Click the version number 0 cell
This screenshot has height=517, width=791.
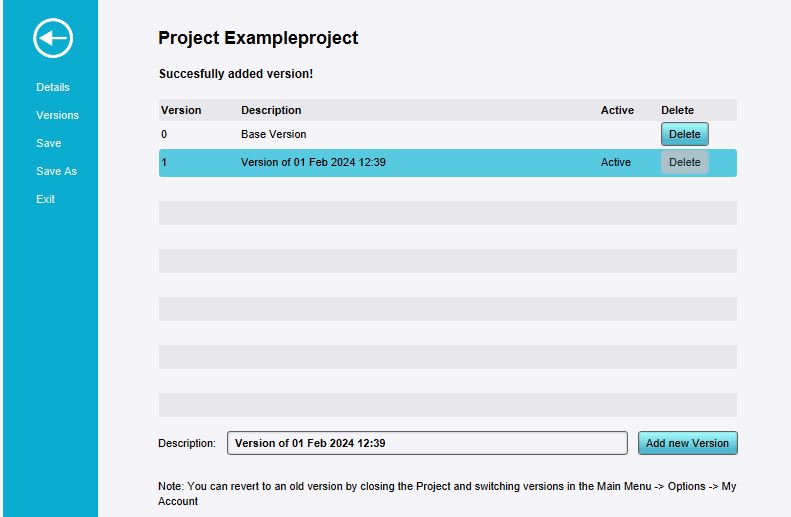point(164,134)
